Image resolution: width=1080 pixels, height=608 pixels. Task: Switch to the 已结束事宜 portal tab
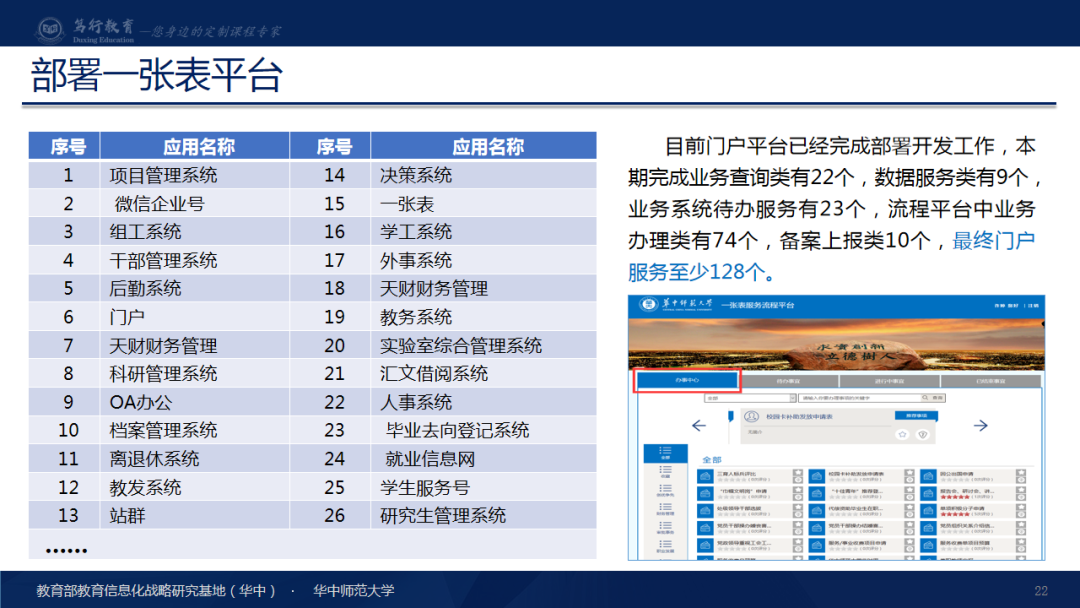click(990, 381)
